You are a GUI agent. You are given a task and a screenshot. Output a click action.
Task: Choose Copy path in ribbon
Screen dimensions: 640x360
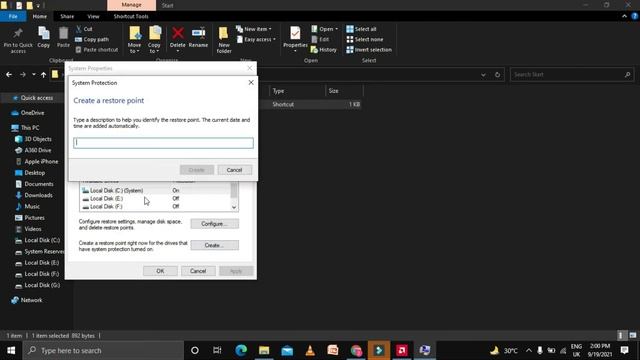[92, 39]
